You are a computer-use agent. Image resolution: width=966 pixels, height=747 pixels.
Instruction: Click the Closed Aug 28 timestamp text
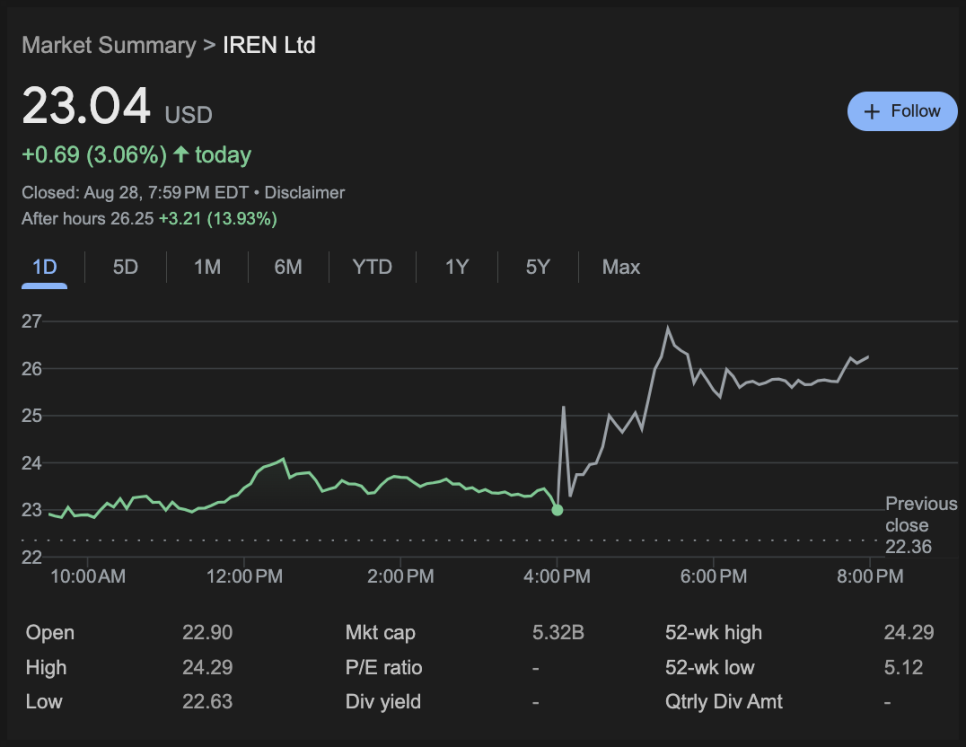[x=135, y=193]
